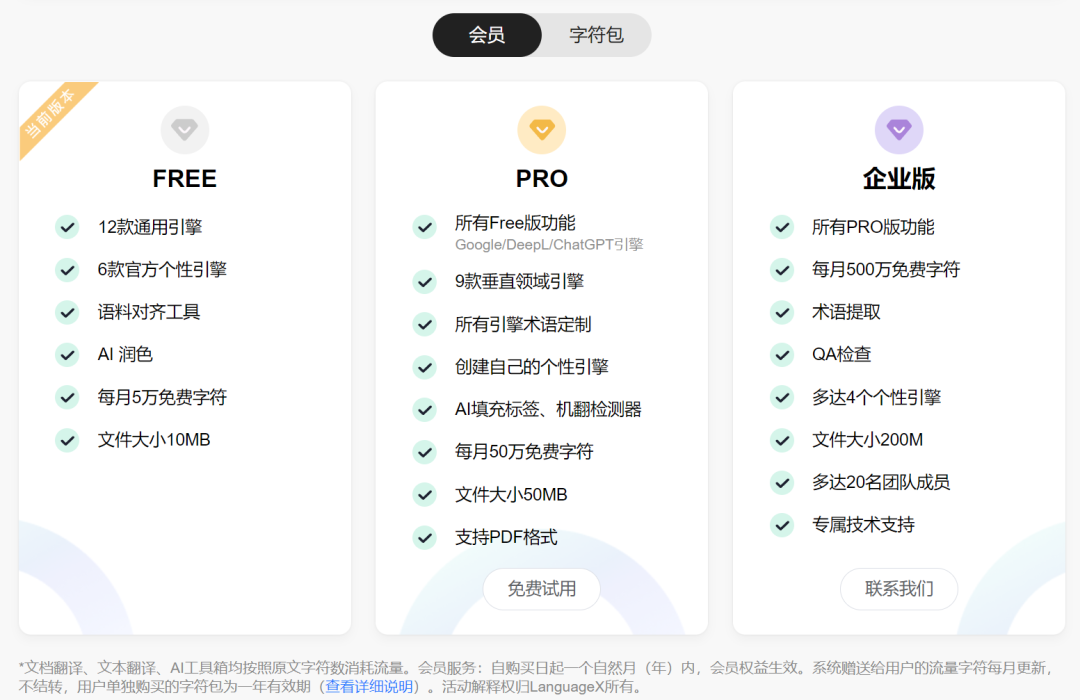Click the FREE plan title
This screenshot has width=1080, height=700.
[x=185, y=178]
